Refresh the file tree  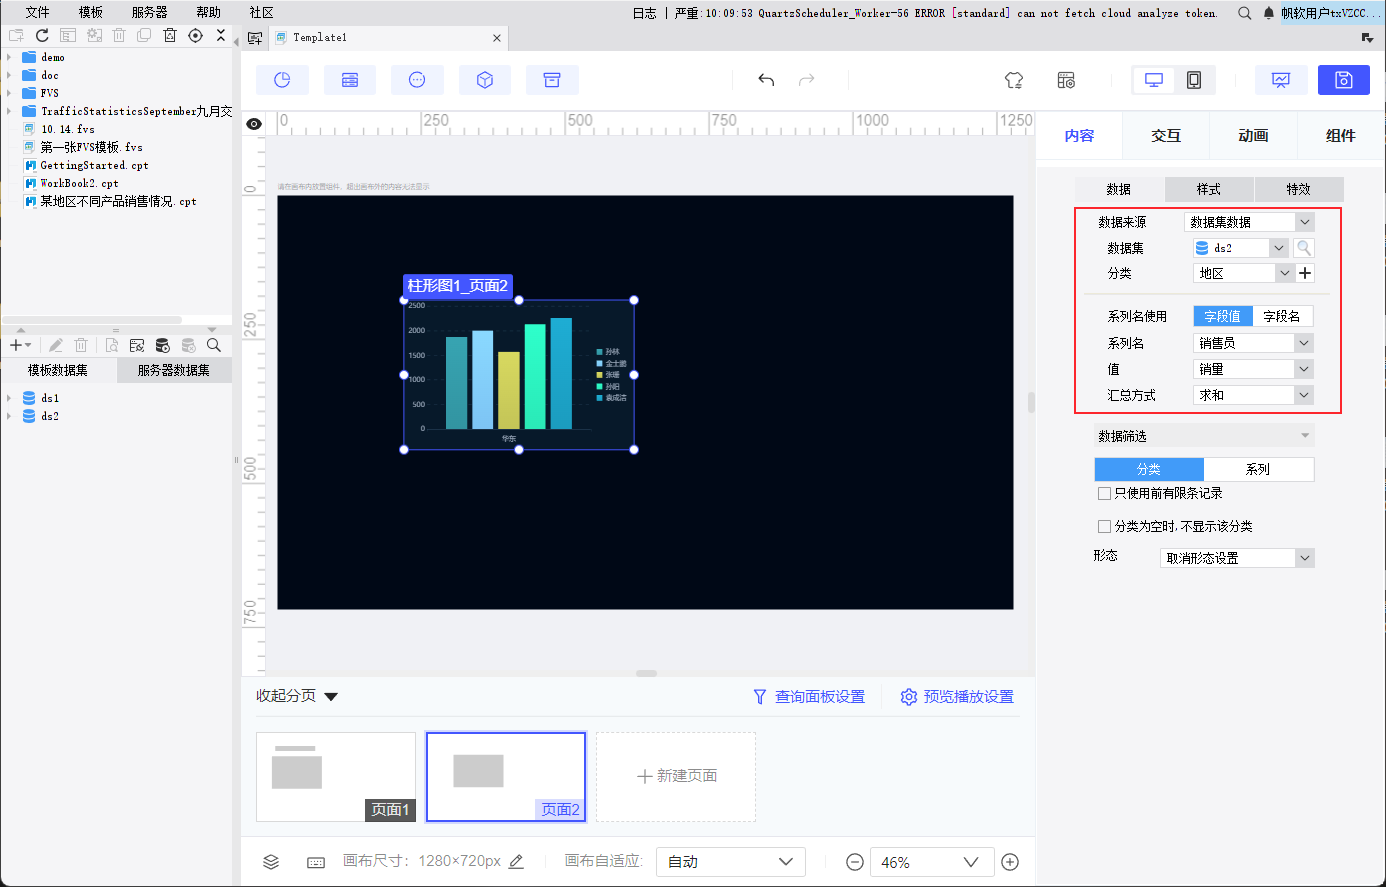[42, 35]
